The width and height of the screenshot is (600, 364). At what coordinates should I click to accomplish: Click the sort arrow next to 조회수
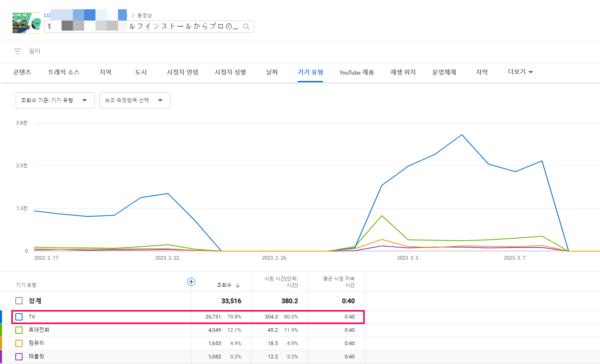pos(238,285)
